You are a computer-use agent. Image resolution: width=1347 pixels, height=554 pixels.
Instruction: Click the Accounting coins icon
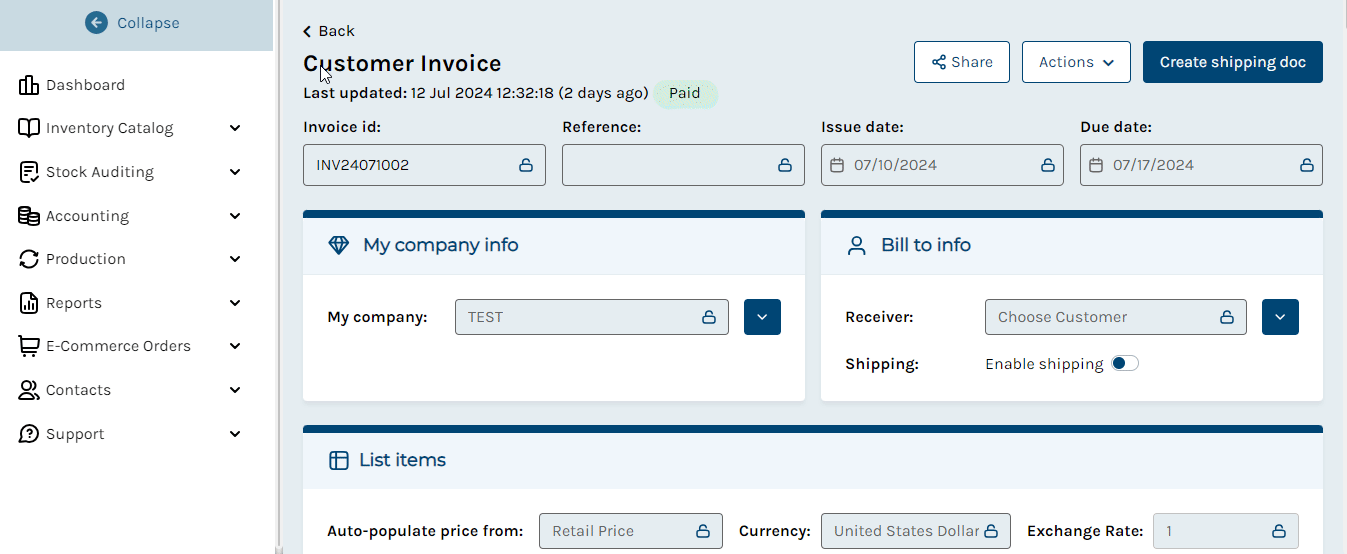29,216
